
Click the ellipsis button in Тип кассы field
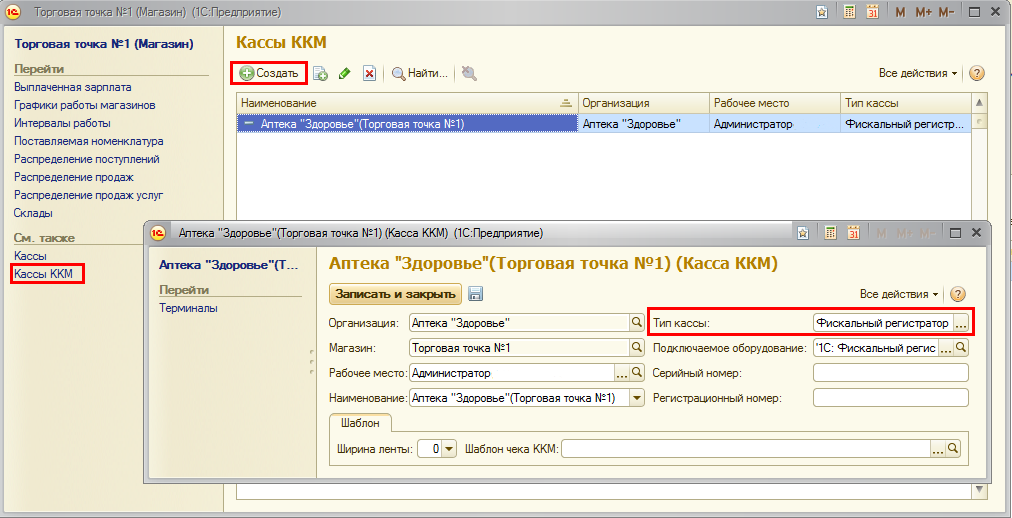(960, 323)
